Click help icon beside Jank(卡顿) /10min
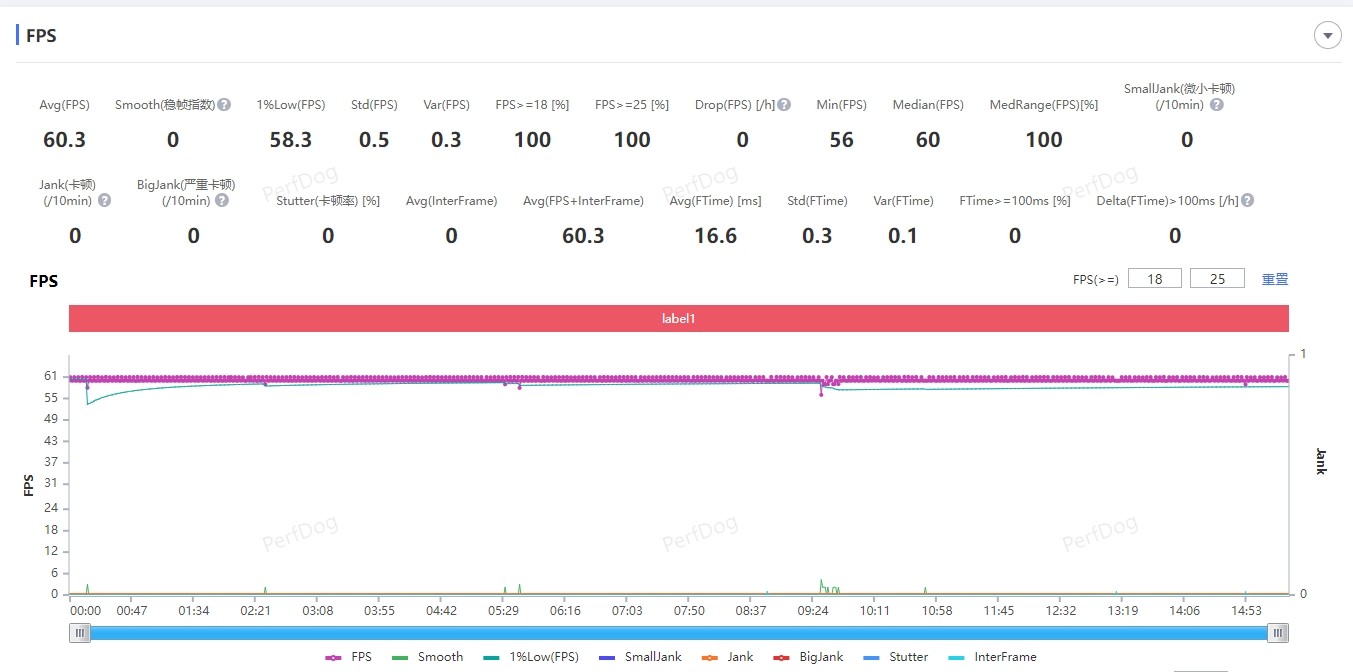 click(104, 201)
